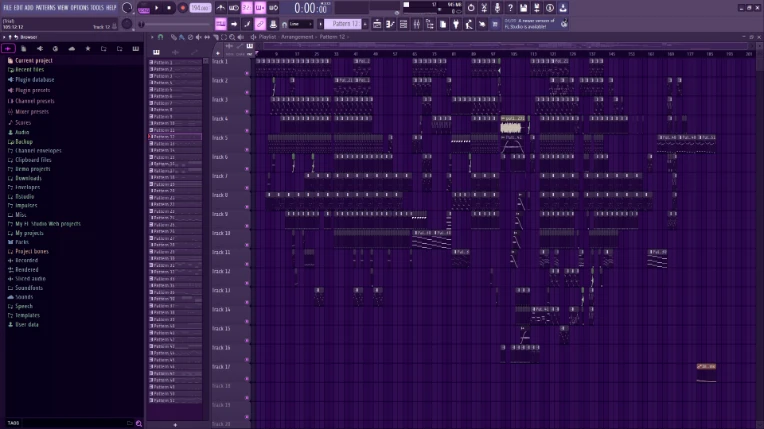Click the master volume knob
This screenshot has width=764, height=429.
pyautogui.click(x=127, y=8)
